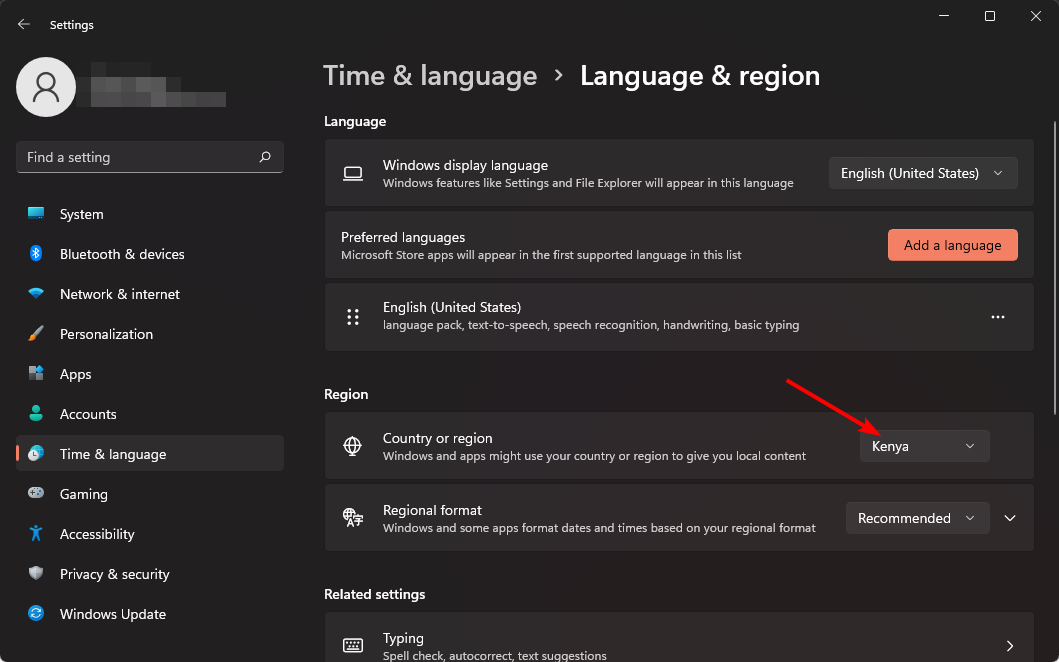Click the back arrow in Settings

24,24
